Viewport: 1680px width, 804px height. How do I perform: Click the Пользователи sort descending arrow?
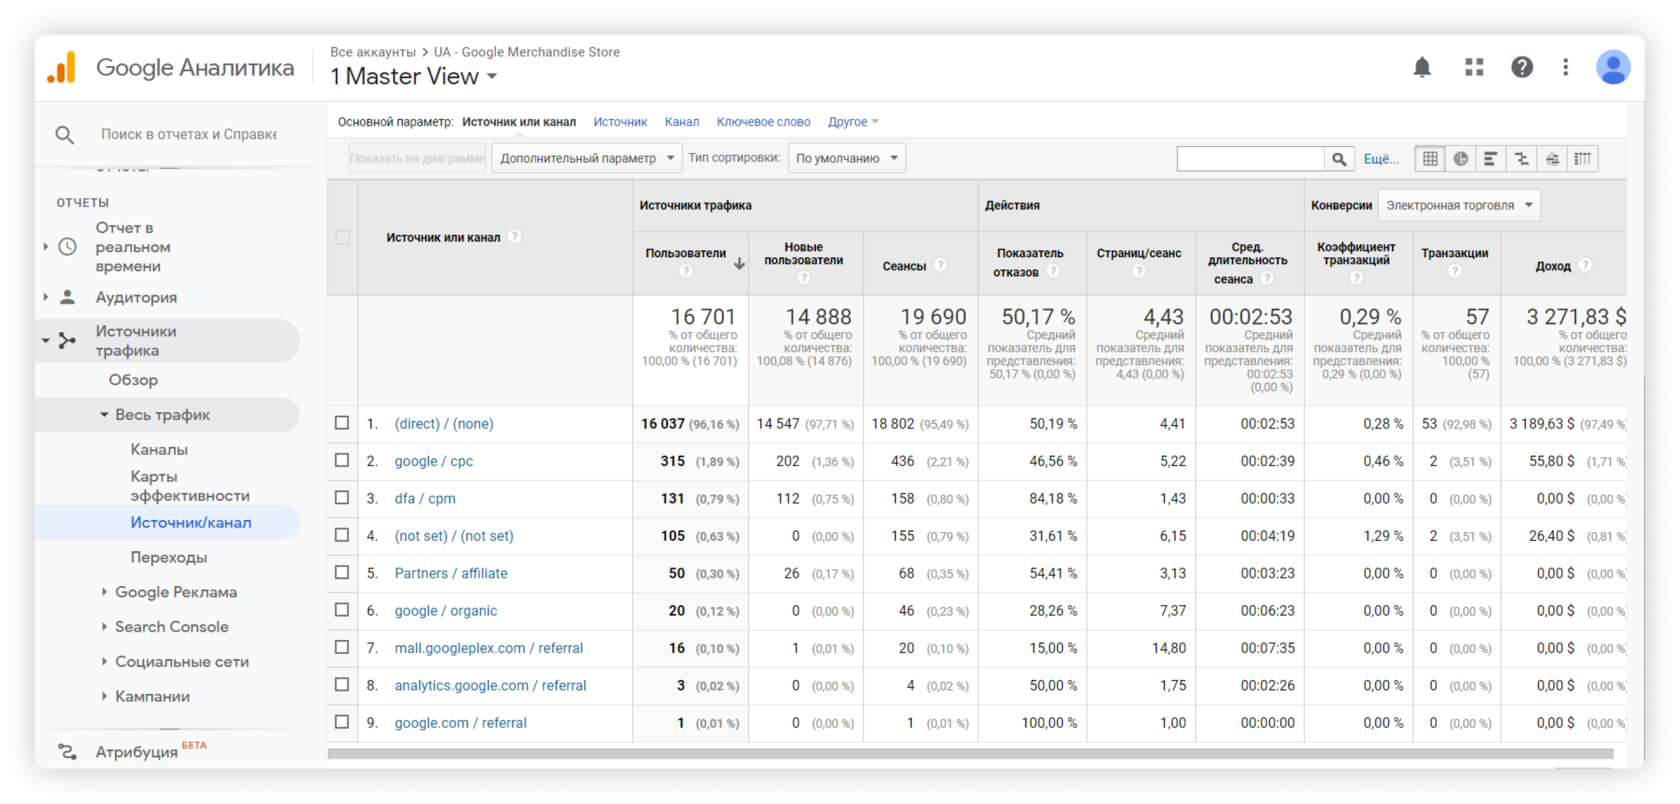739,264
